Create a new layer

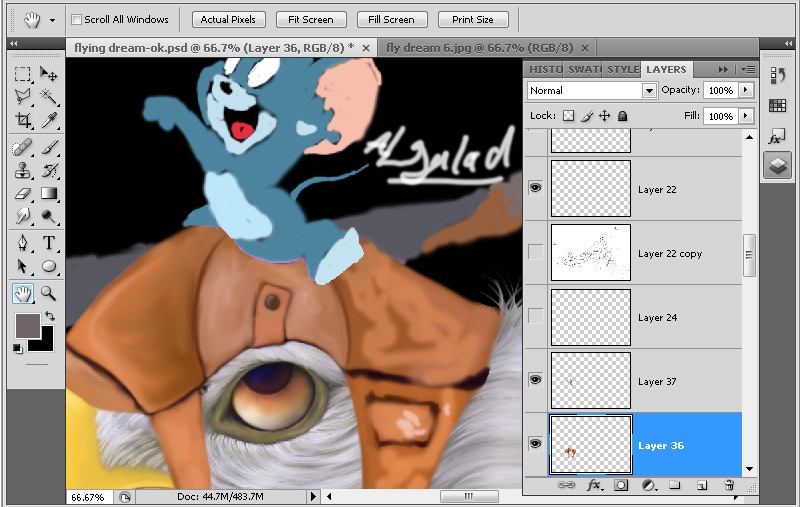[x=702, y=485]
